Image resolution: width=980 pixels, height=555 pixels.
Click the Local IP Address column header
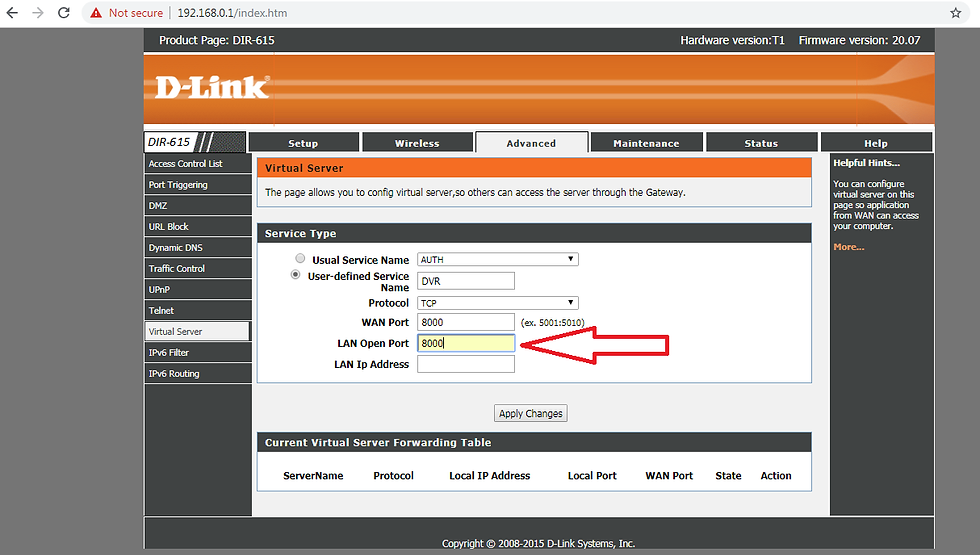click(489, 476)
